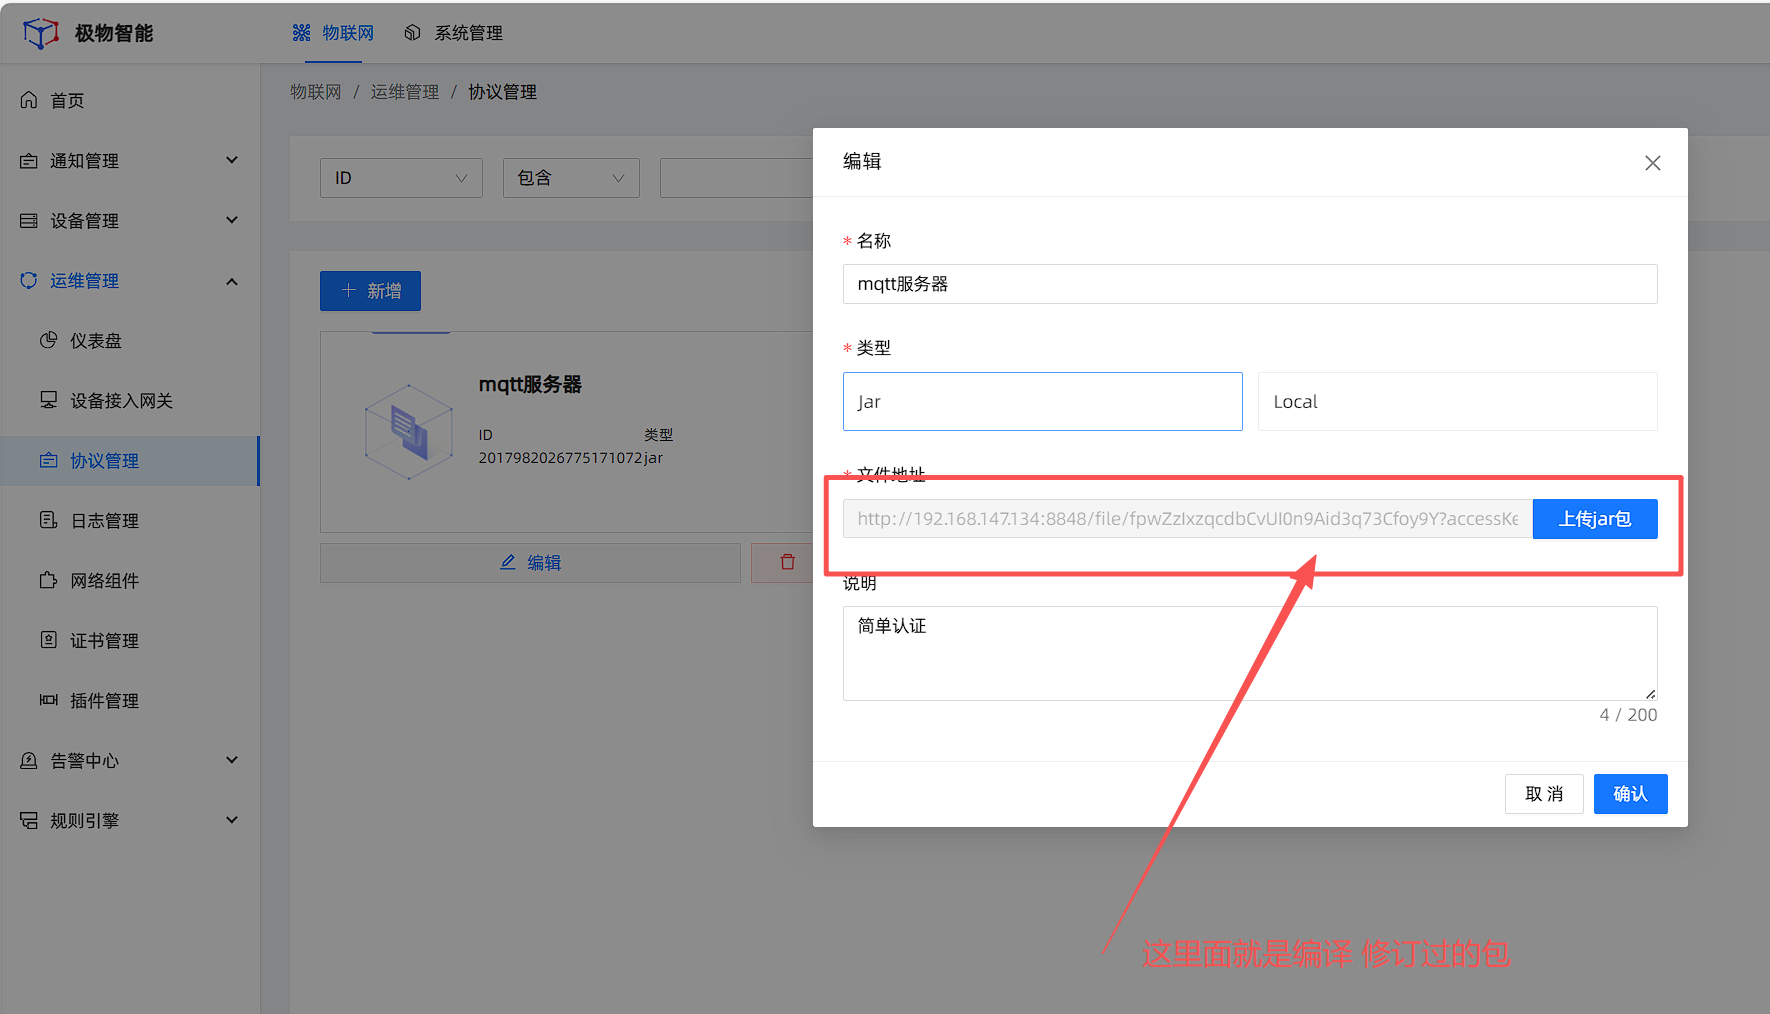Click the red trash delete icon
The height and width of the screenshot is (1014, 1770).
tap(787, 562)
